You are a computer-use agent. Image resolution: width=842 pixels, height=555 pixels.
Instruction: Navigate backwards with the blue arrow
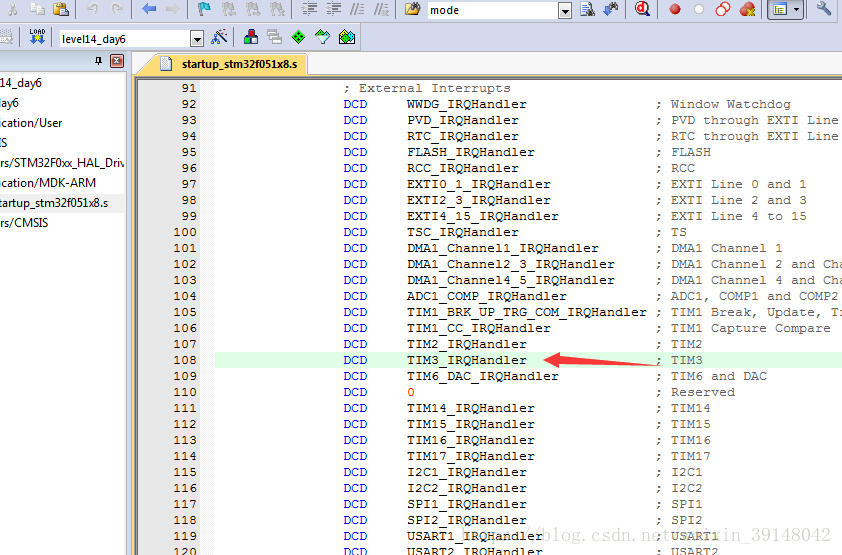[149, 9]
